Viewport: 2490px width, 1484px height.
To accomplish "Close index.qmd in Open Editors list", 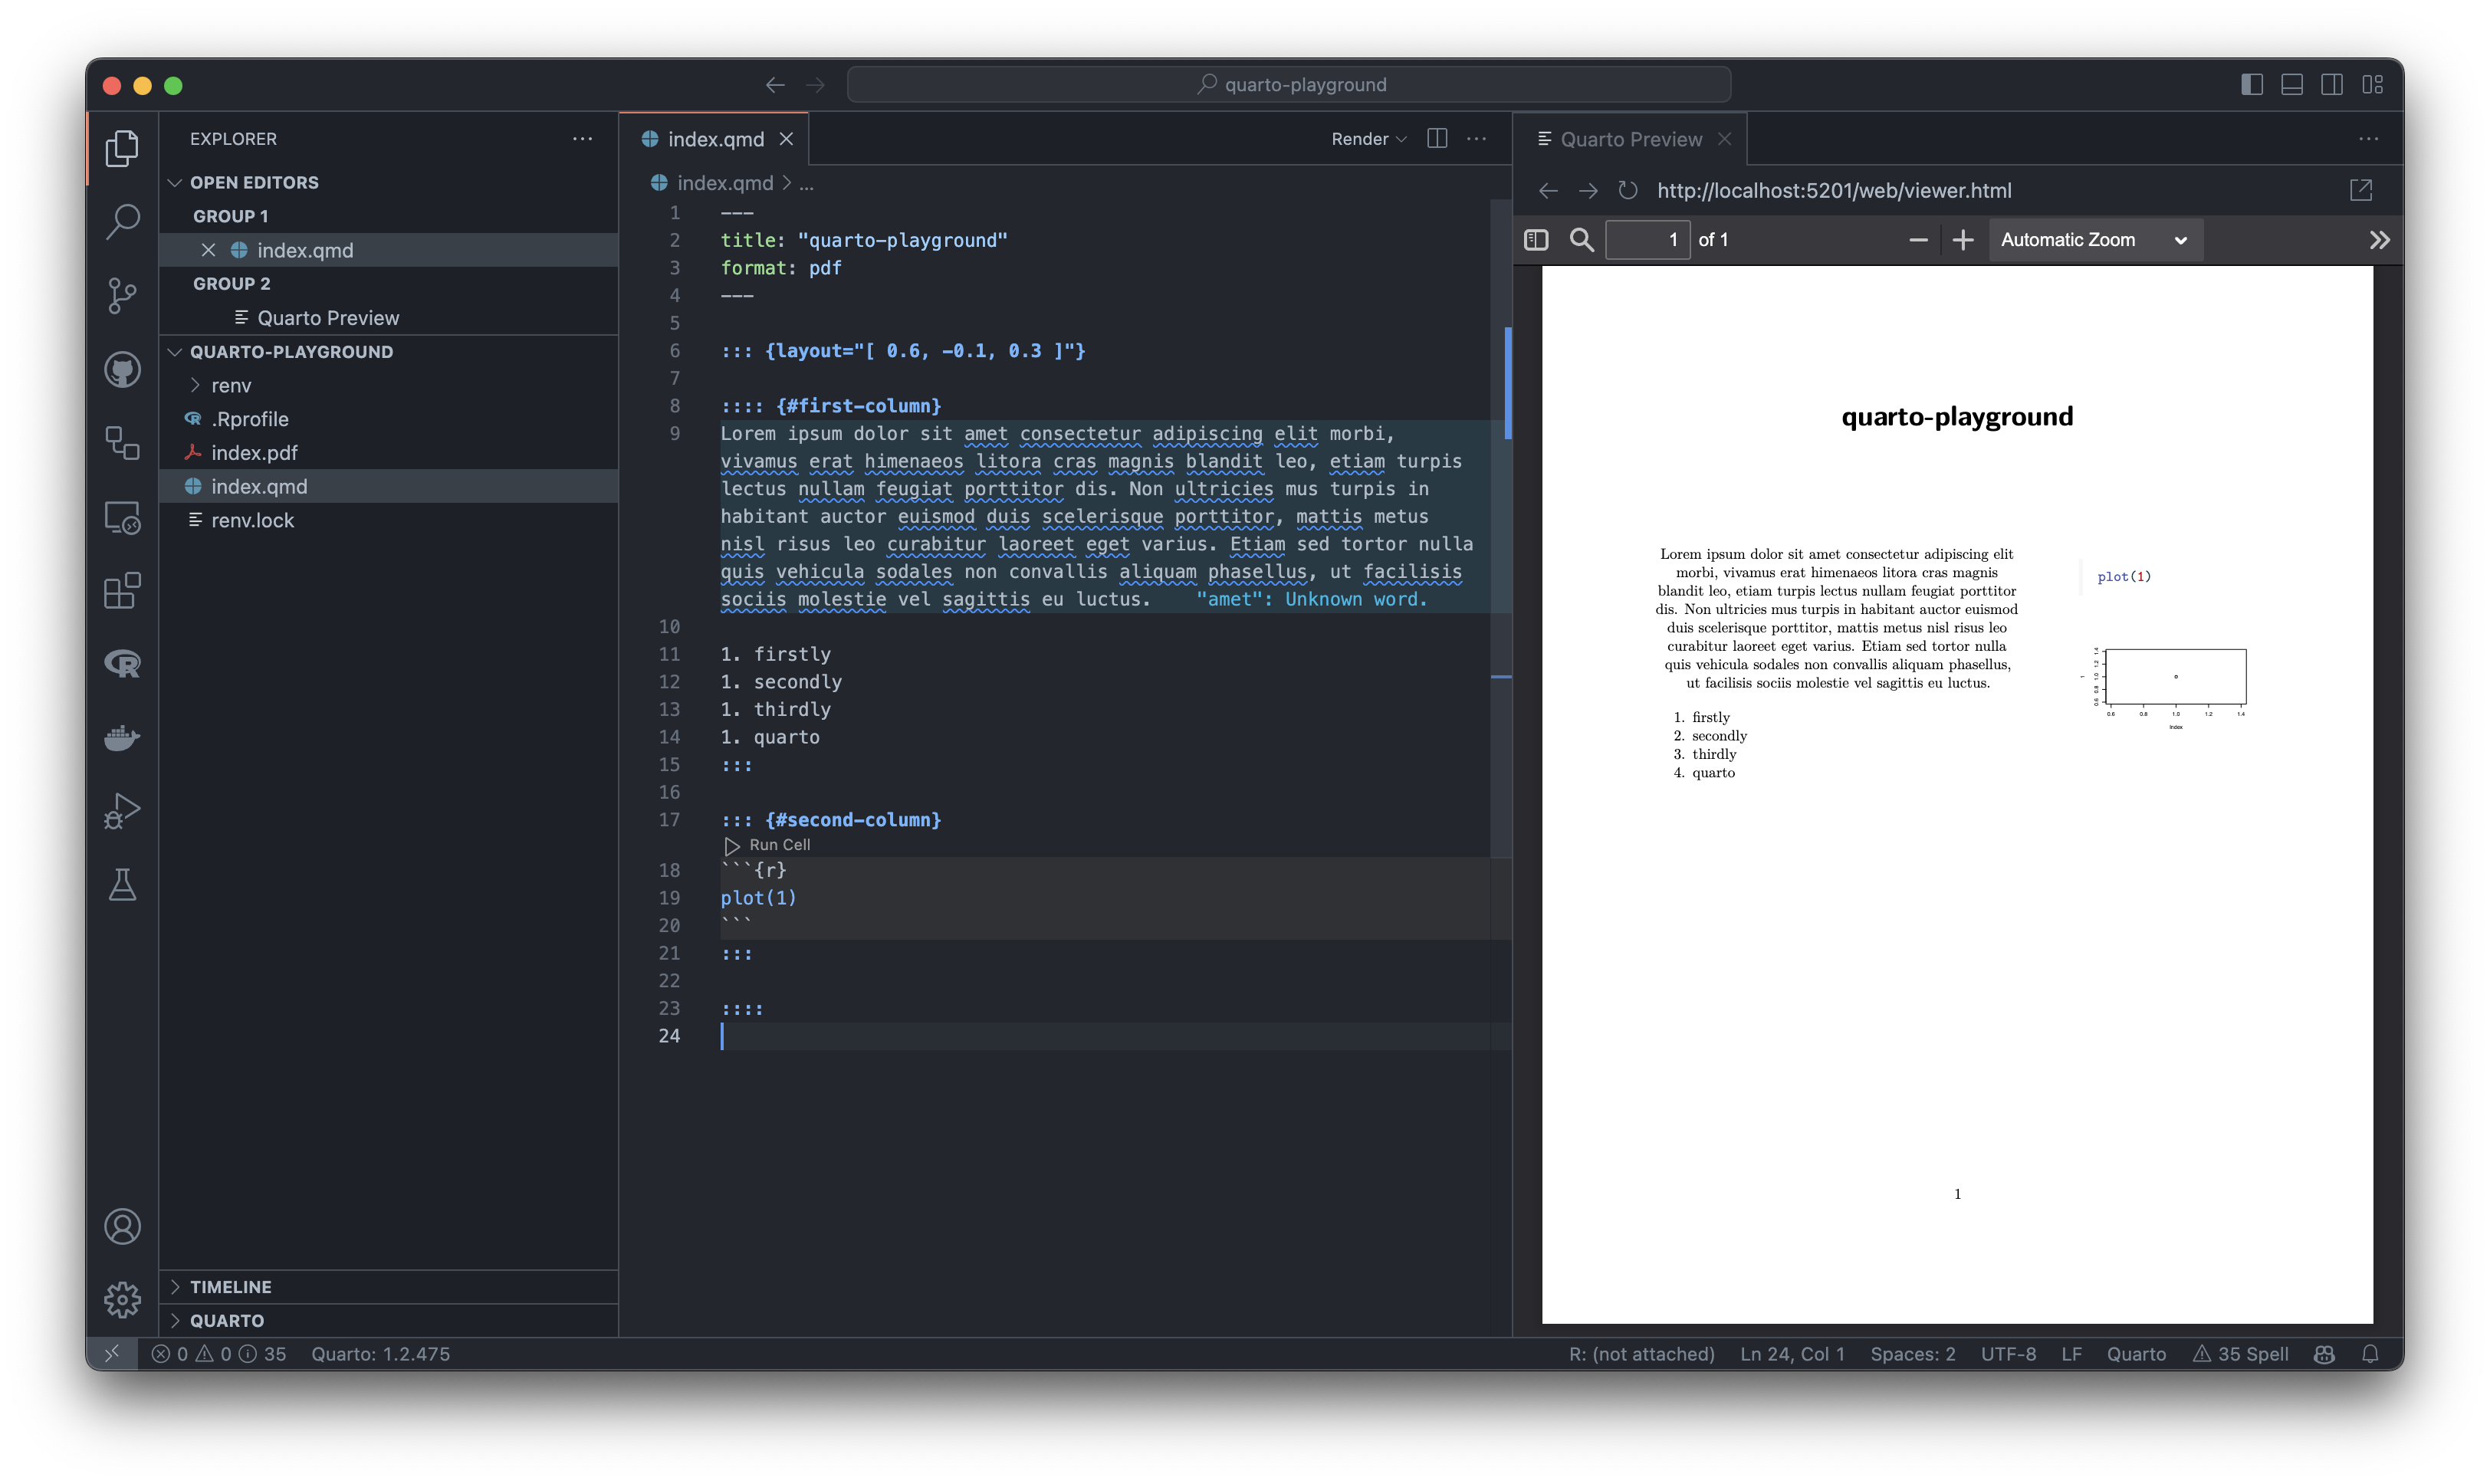I will pyautogui.click(x=208, y=250).
